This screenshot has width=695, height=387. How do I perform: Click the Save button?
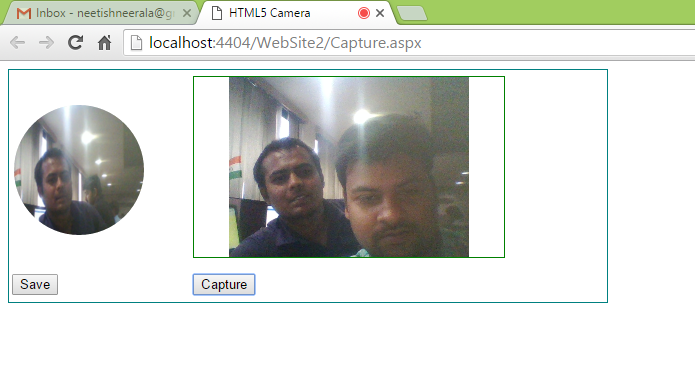pyautogui.click(x=35, y=284)
